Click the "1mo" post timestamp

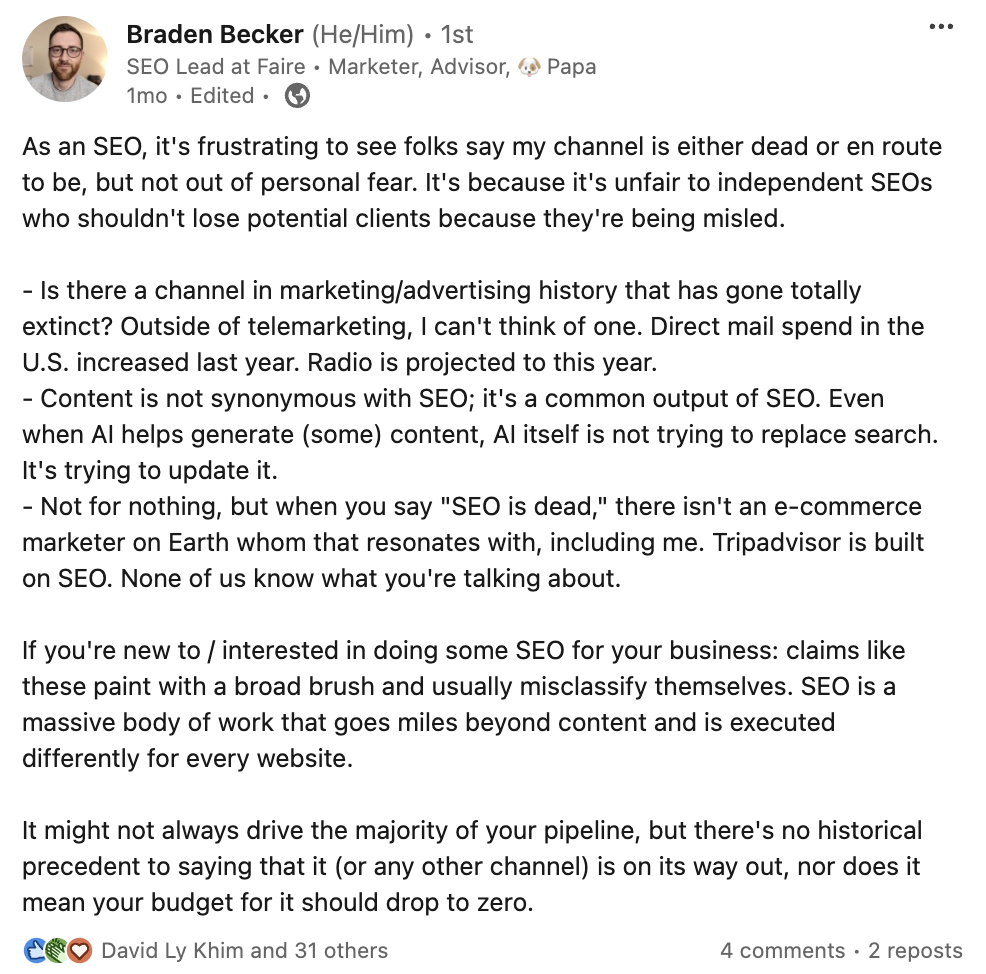148,96
